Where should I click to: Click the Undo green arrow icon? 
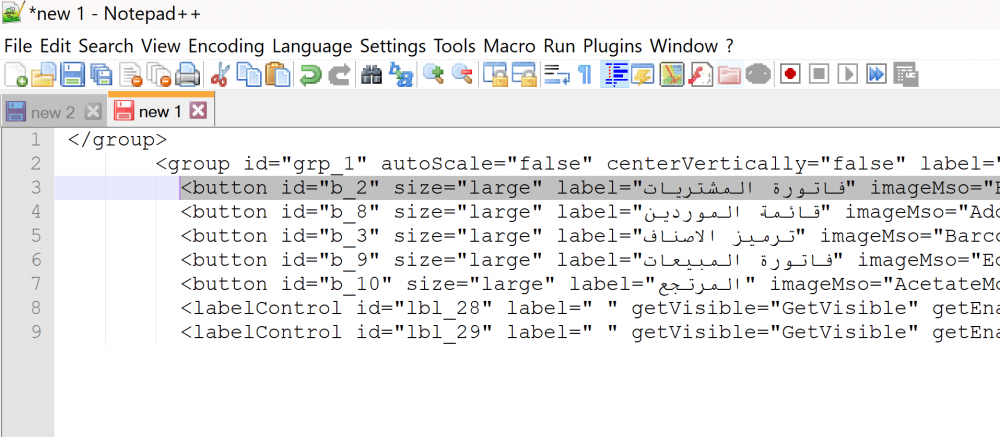coord(311,74)
